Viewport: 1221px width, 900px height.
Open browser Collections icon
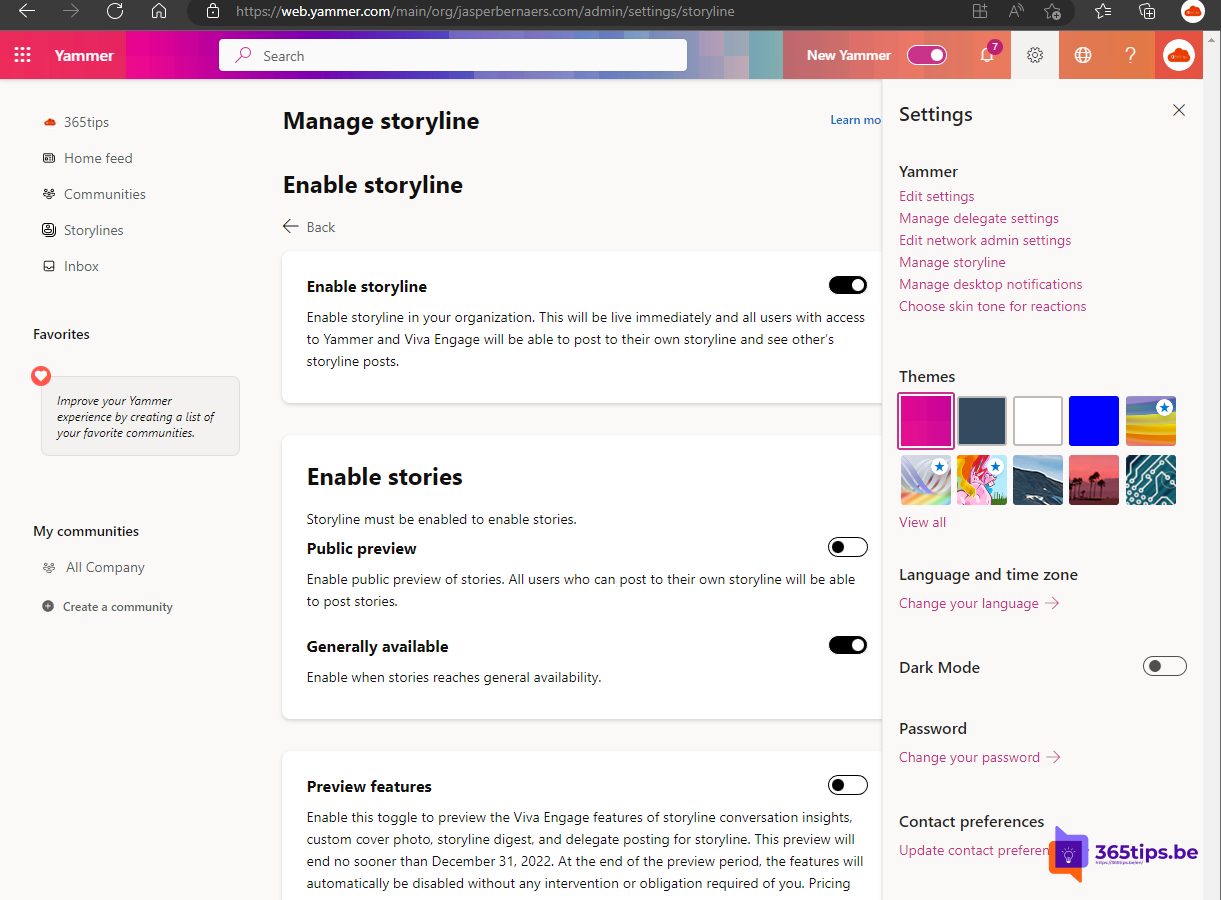pyautogui.click(x=1147, y=11)
